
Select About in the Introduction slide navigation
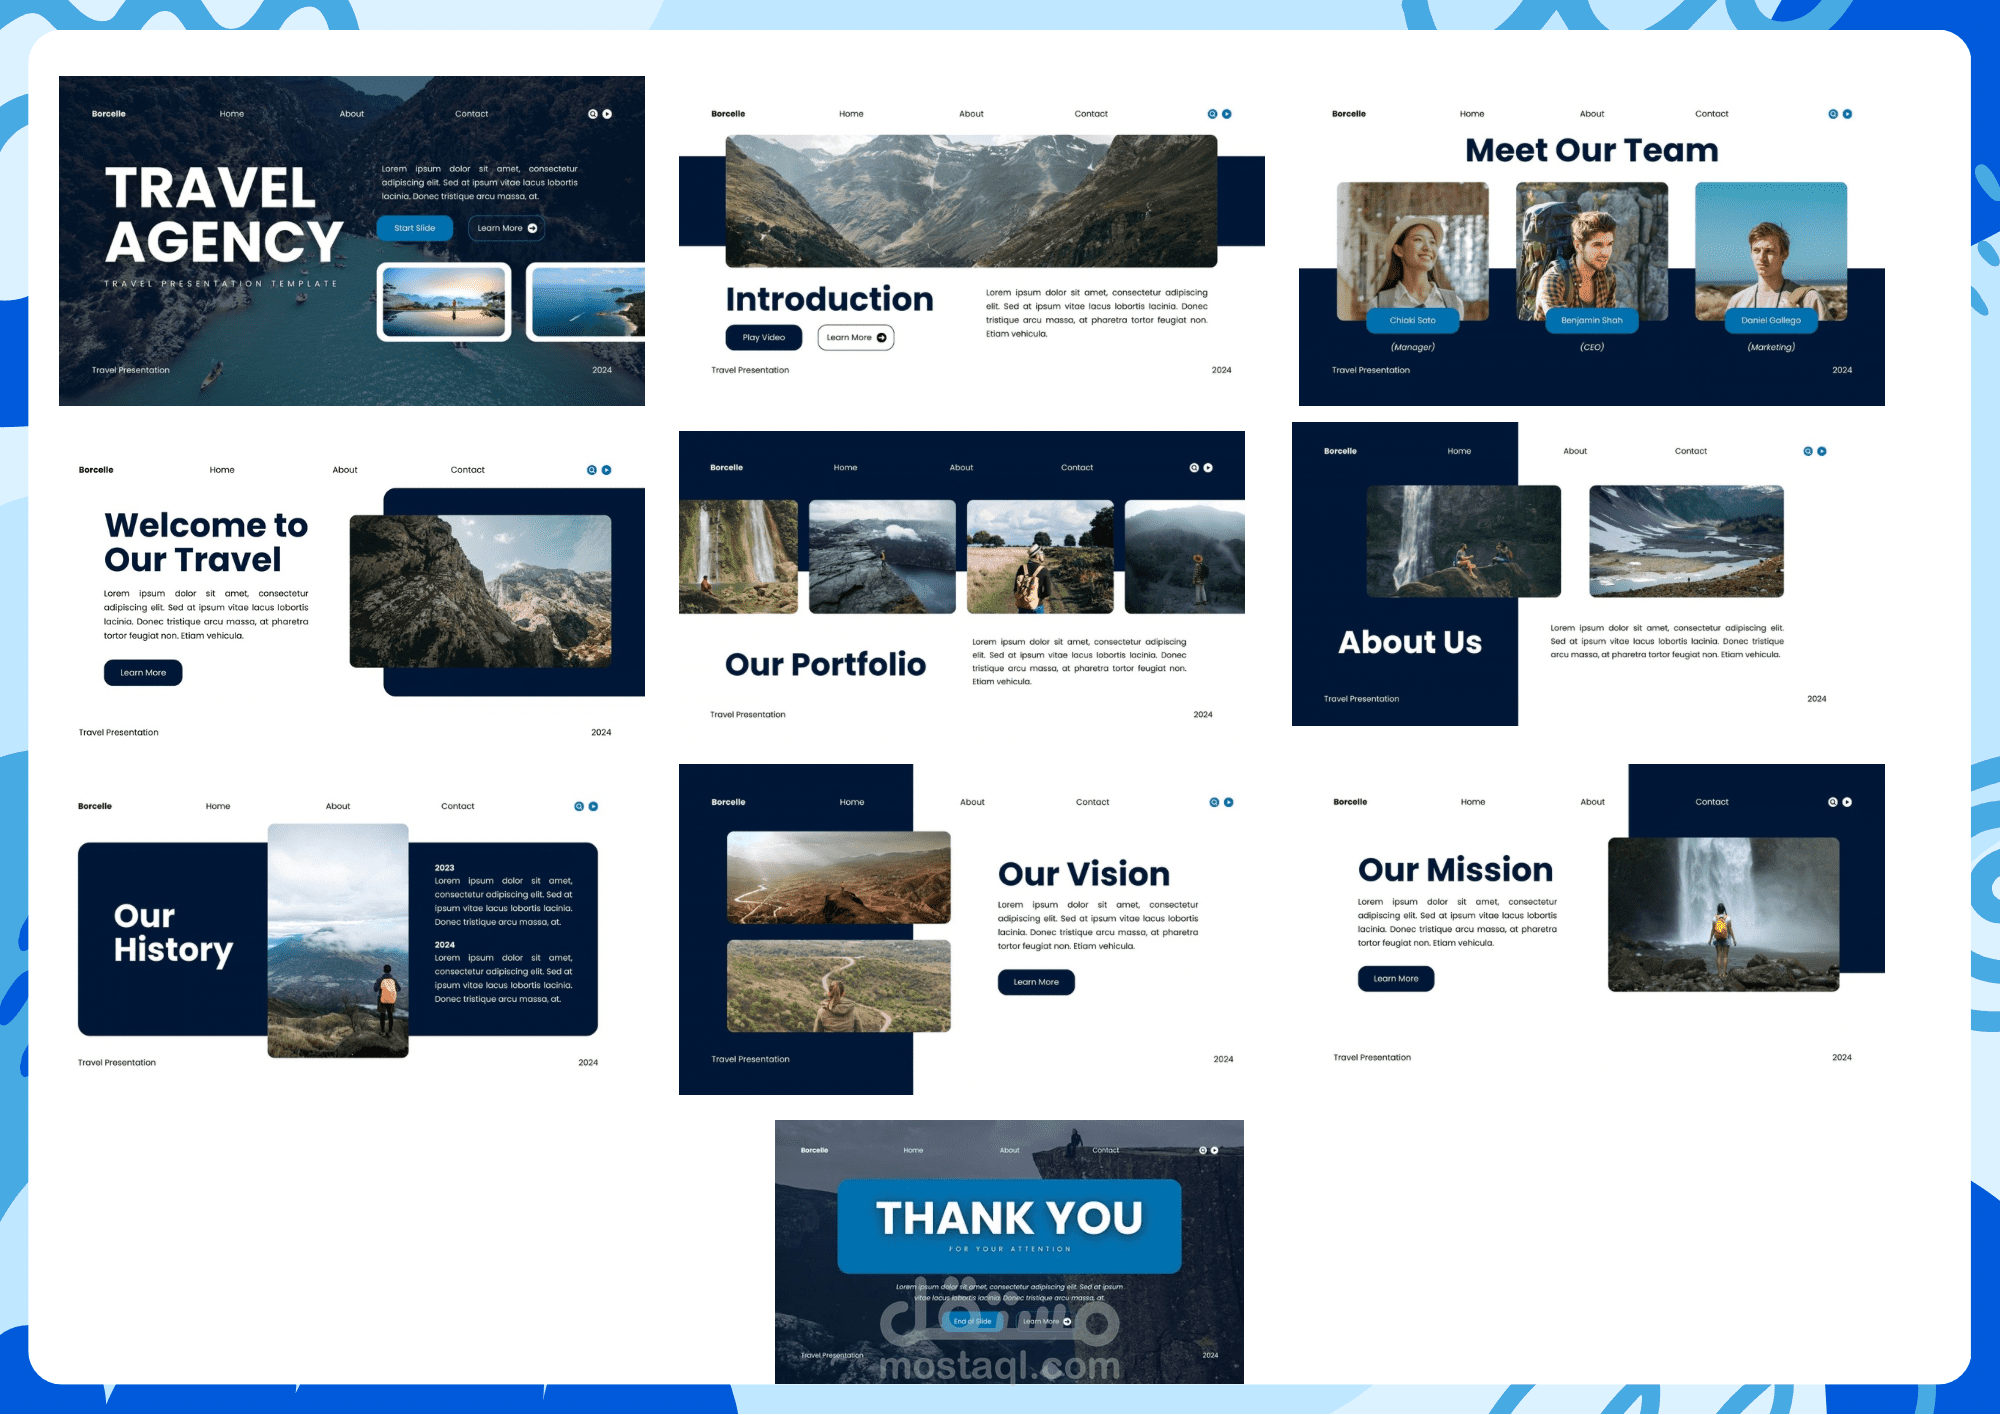coord(972,114)
